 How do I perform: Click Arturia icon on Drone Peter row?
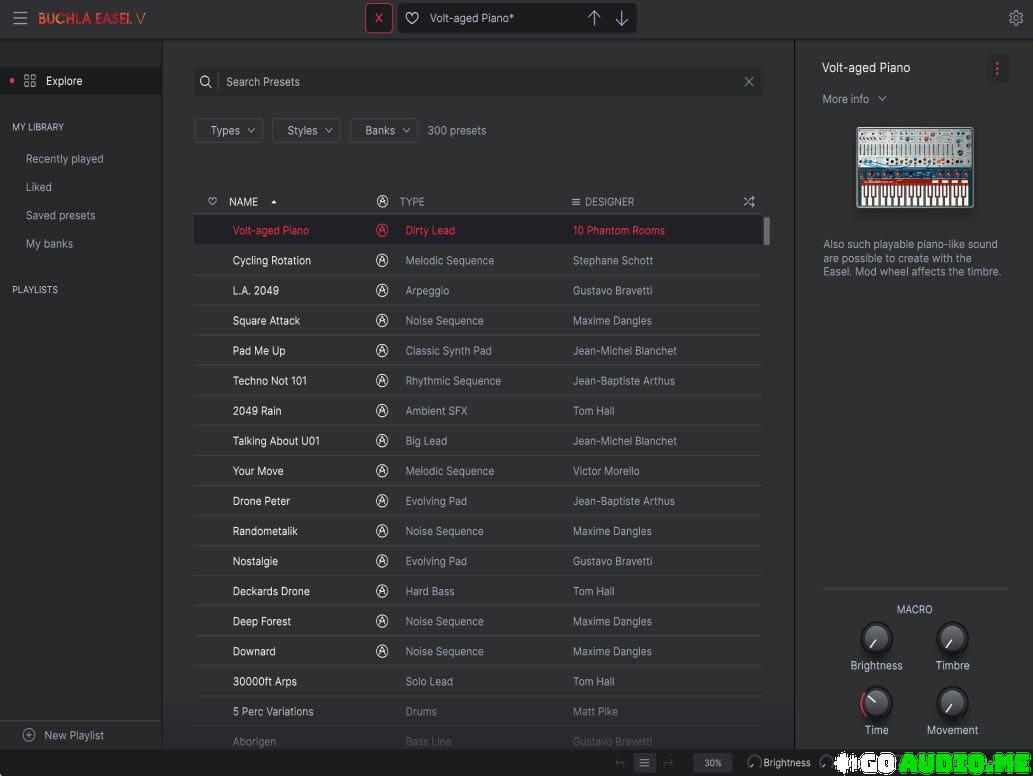point(382,501)
